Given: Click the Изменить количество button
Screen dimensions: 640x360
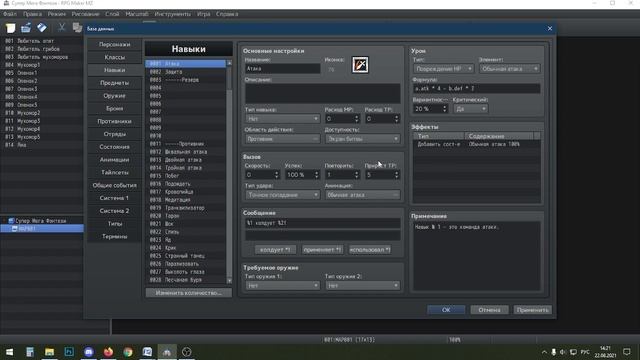Looking at the screenshot, I should click(189, 293).
